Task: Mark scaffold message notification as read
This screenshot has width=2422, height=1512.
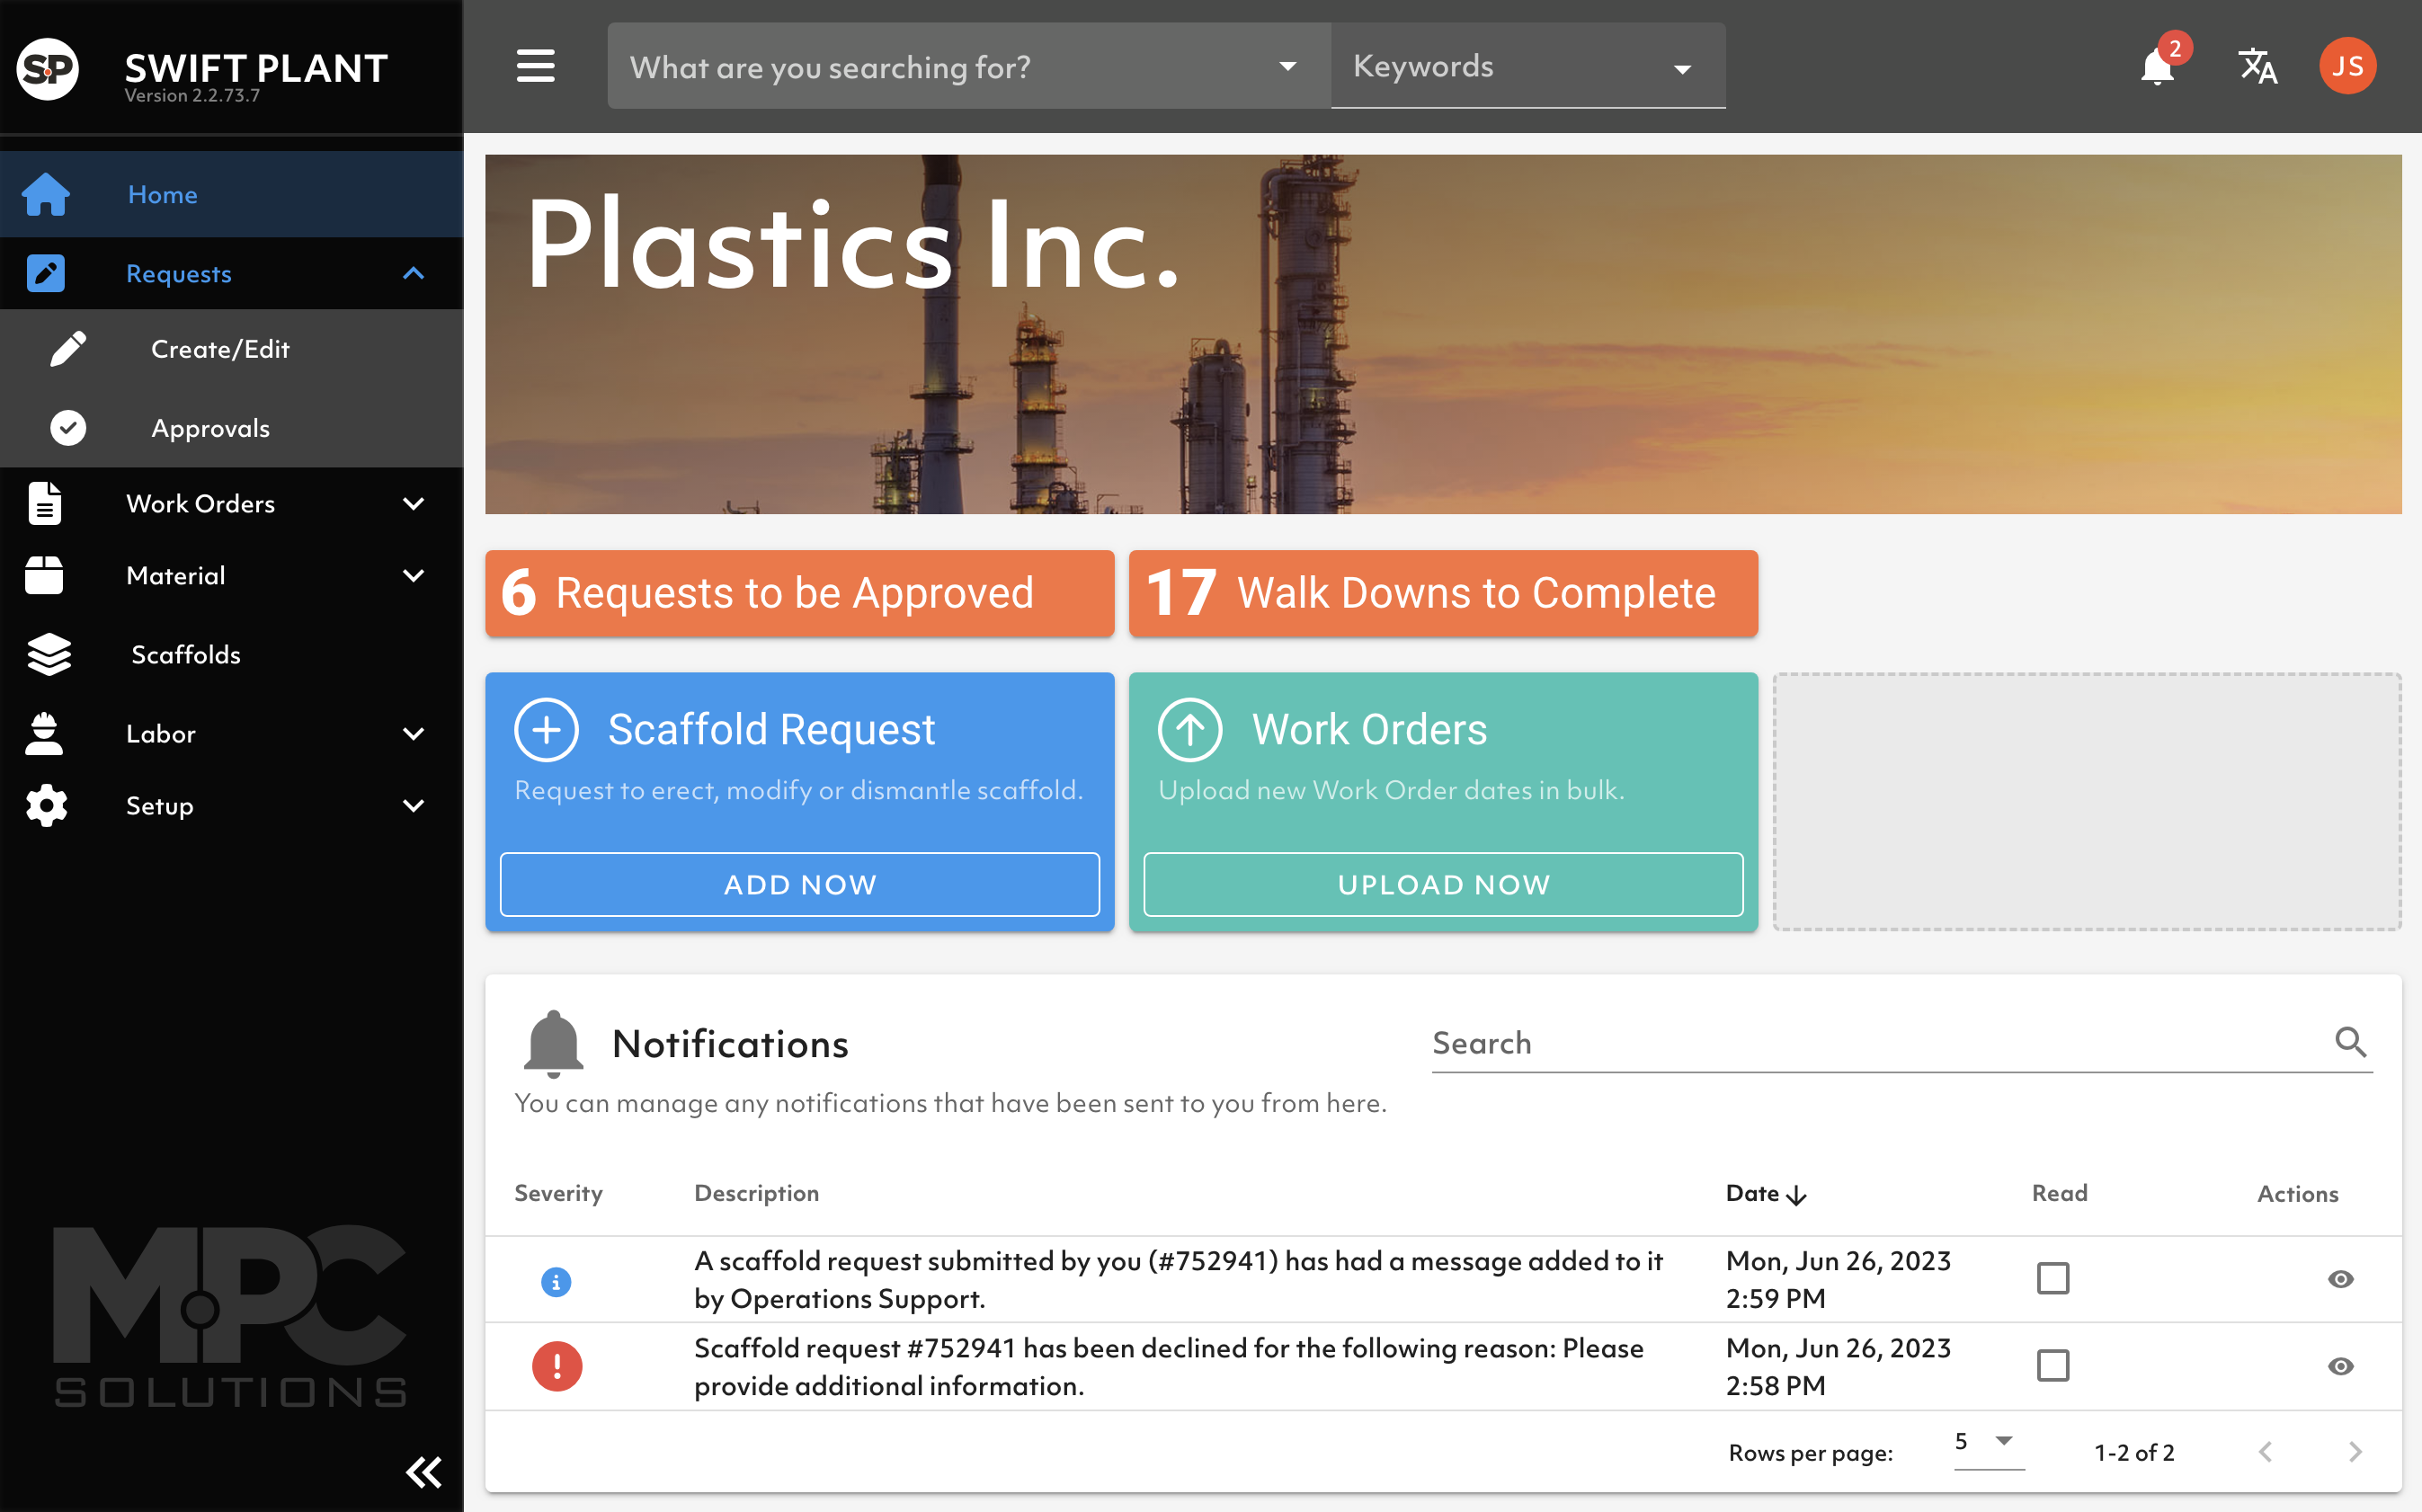Action: [2052, 1278]
